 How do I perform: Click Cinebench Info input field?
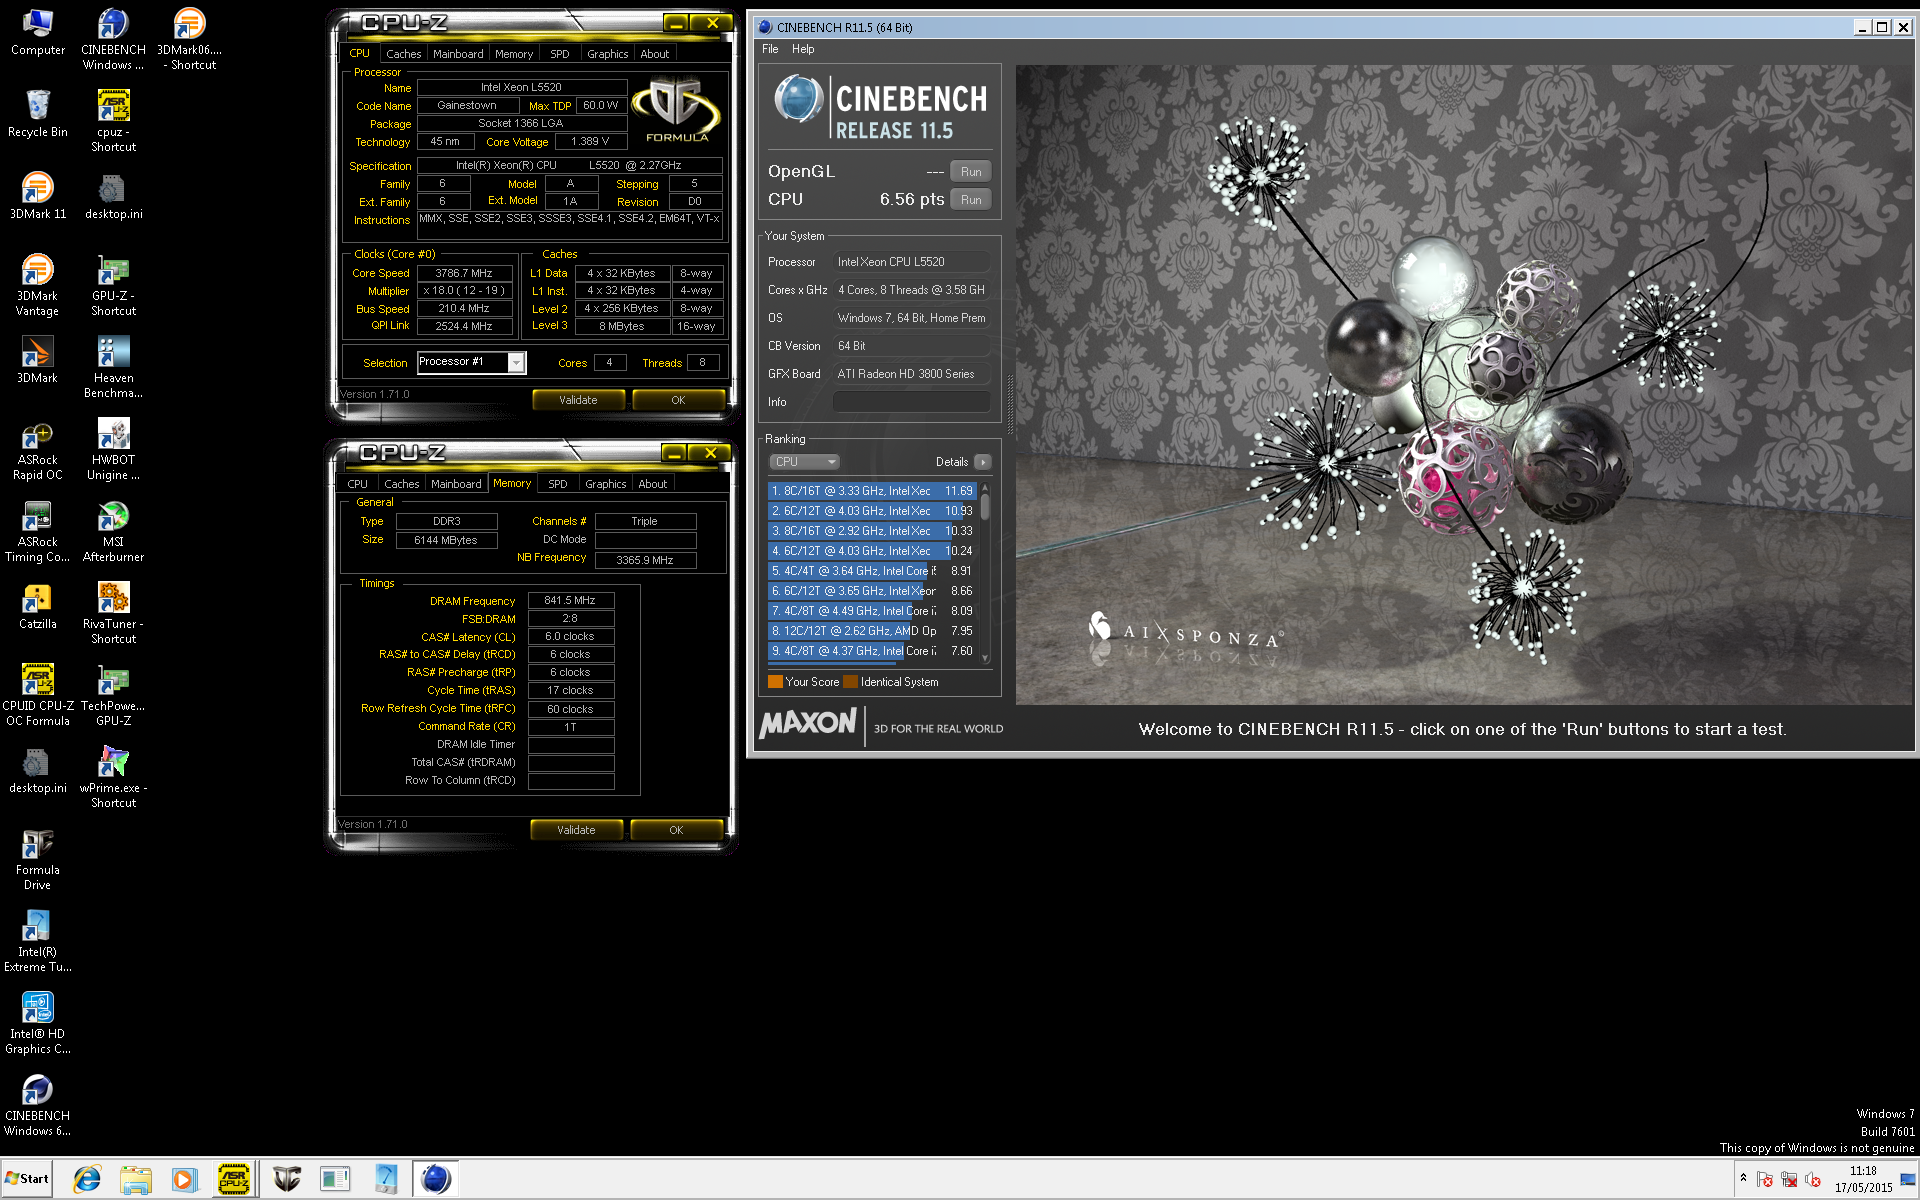pyautogui.click(x=912, y=402)
